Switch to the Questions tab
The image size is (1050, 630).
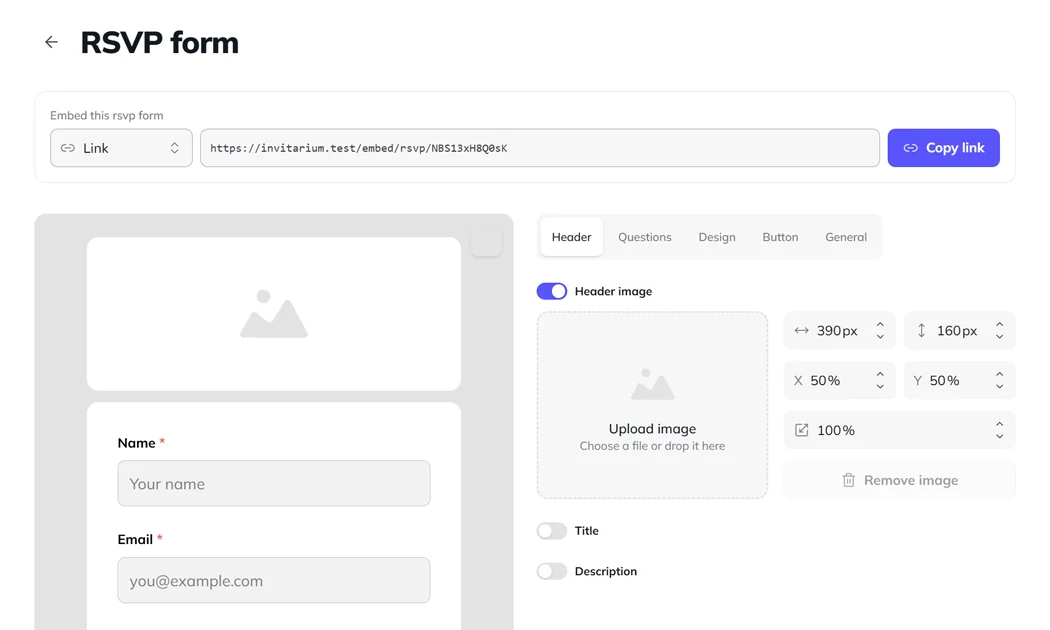coord(644,237)
